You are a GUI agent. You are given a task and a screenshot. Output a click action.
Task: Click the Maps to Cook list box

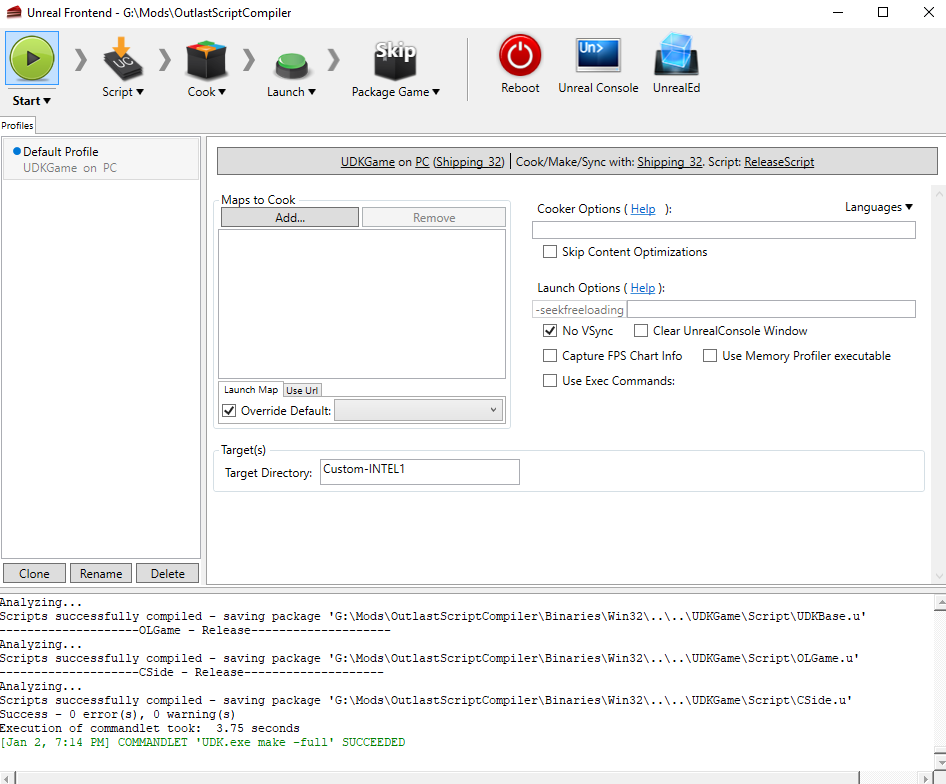tap(362, 304)
